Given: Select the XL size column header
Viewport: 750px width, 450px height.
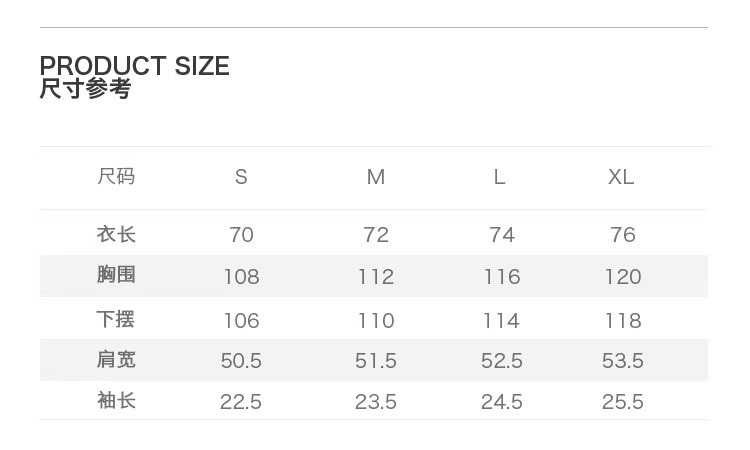Looking at the screenshot, I should coord(621,177).
